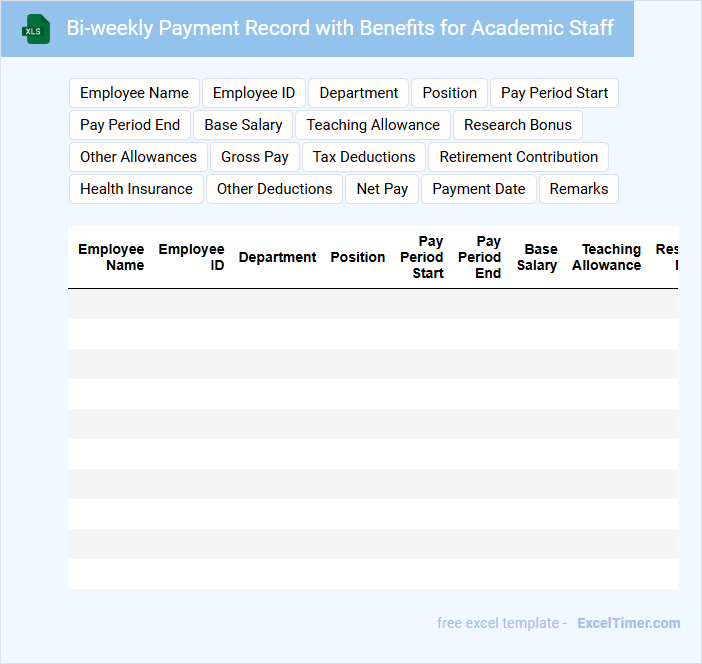Viewport: 702px width, 664px height.
Task: Click the page title about Bi-weekly Payment Record
Action: (x=340, y=28)
